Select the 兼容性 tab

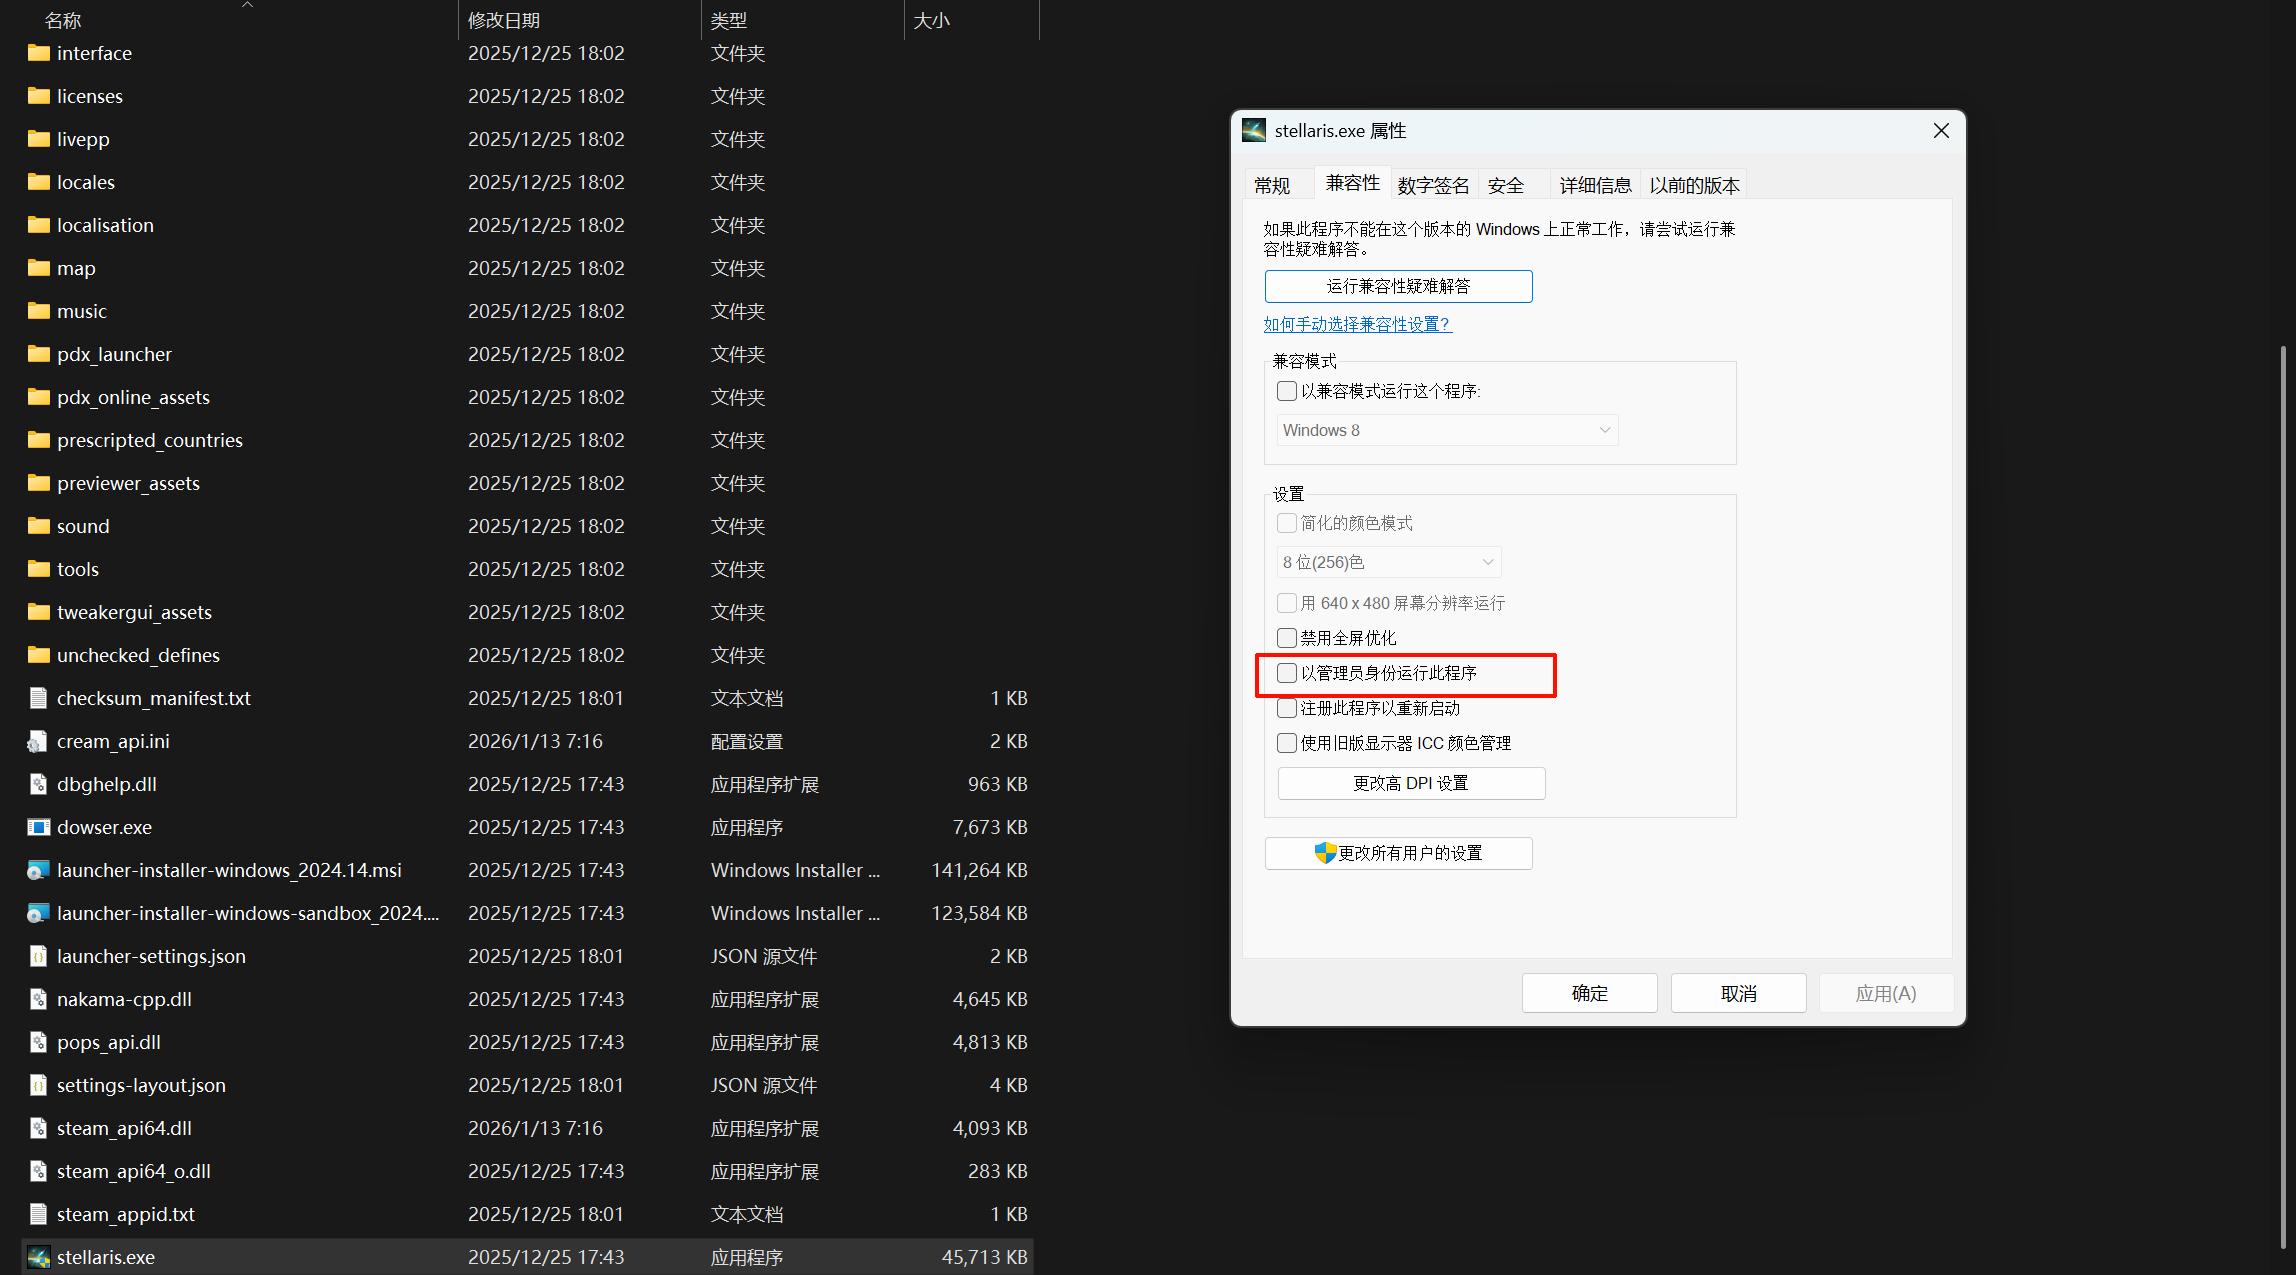click(1353, 183)
